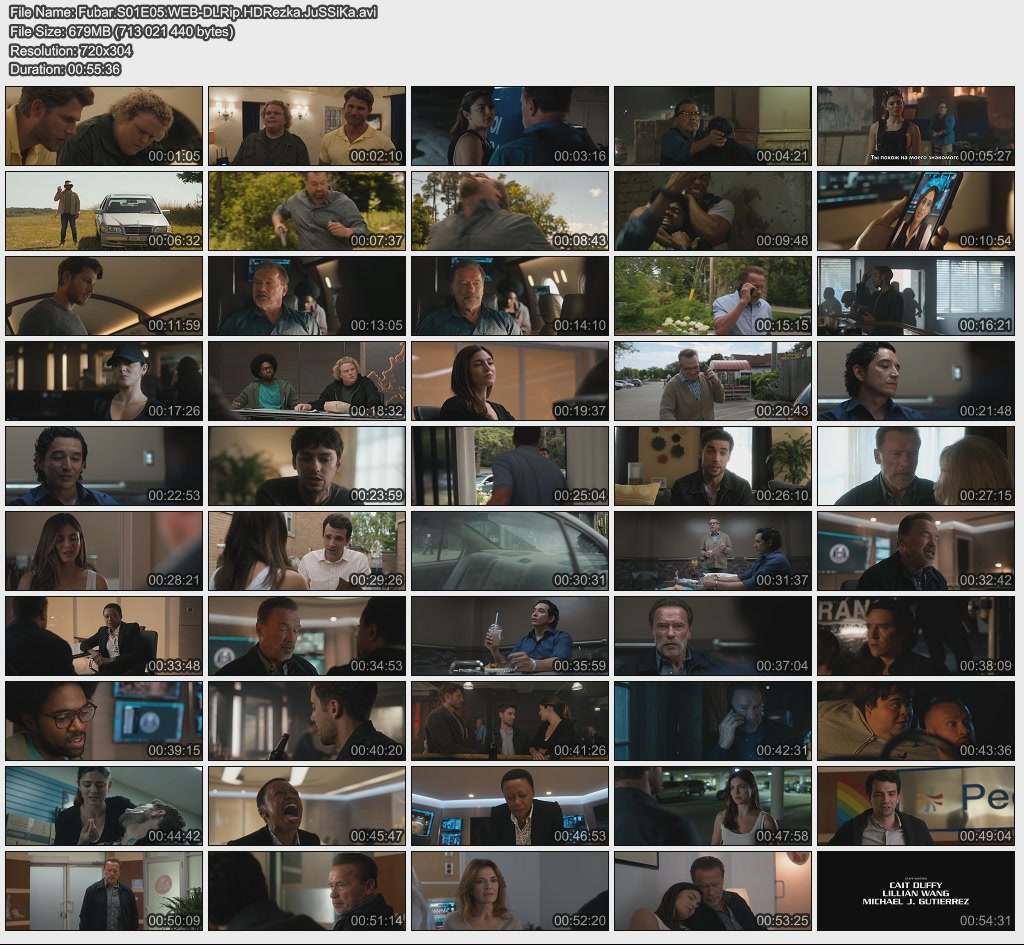
Task: Open the subtitled frame at 00:05:27
Action: 916,126
